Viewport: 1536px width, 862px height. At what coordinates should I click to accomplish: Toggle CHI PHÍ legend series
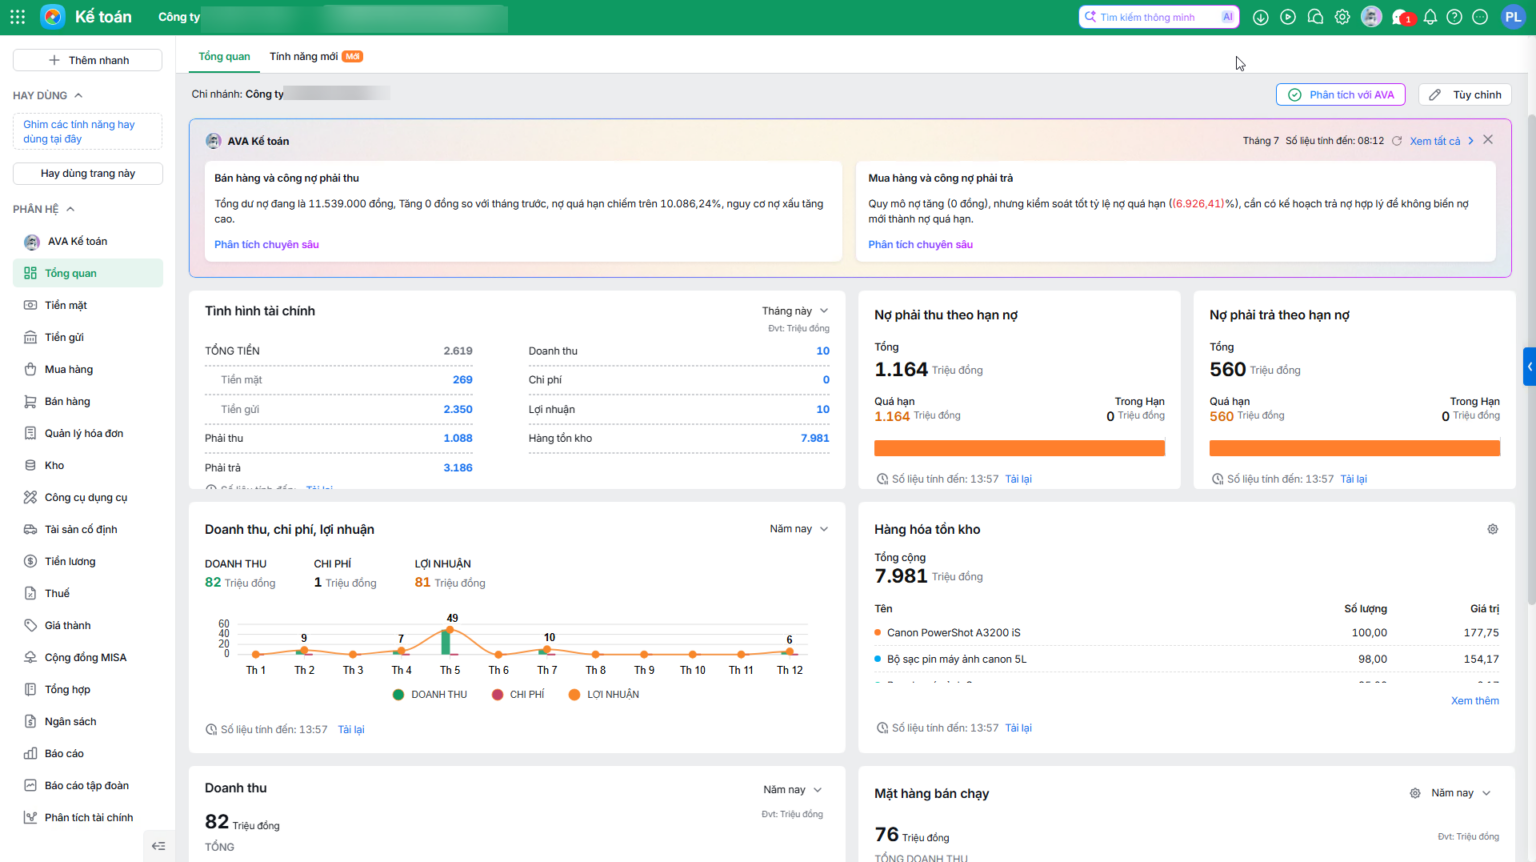tap(518, 694)
